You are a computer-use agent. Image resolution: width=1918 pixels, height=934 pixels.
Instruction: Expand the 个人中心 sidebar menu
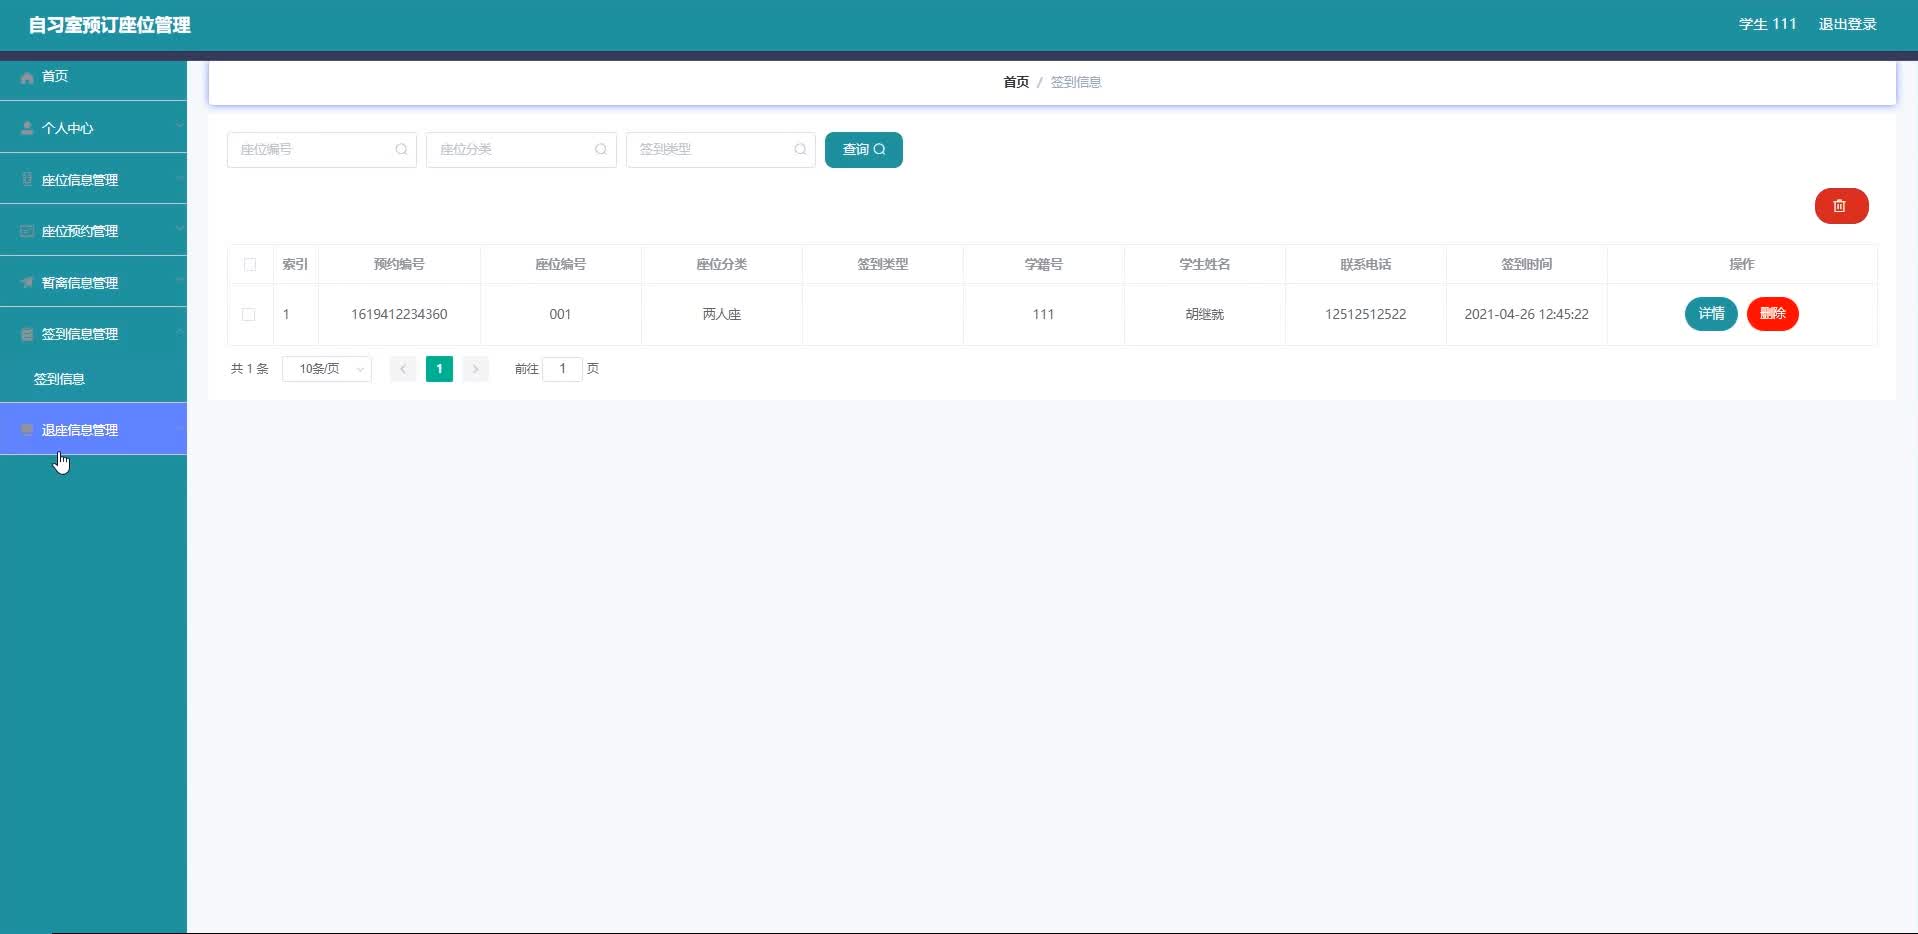(93, 127)
